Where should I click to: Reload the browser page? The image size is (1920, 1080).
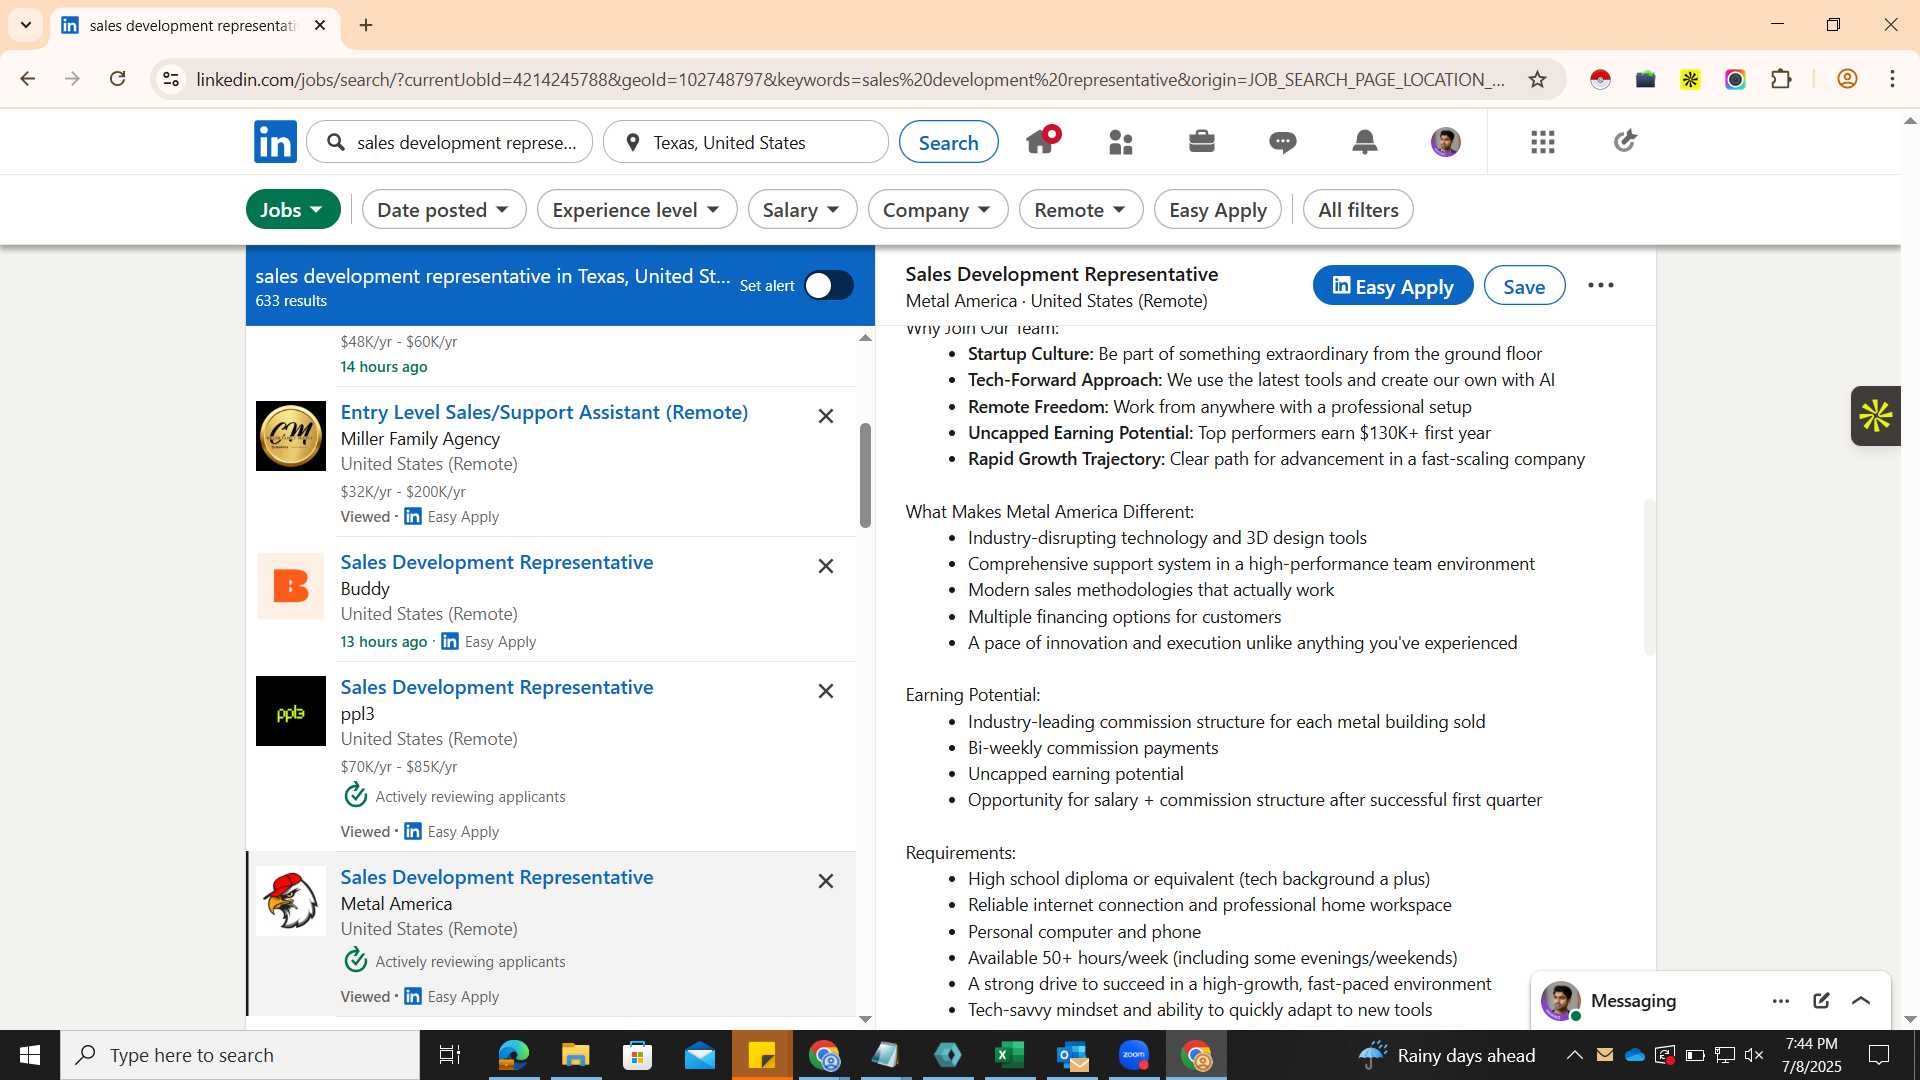point(118,79)
